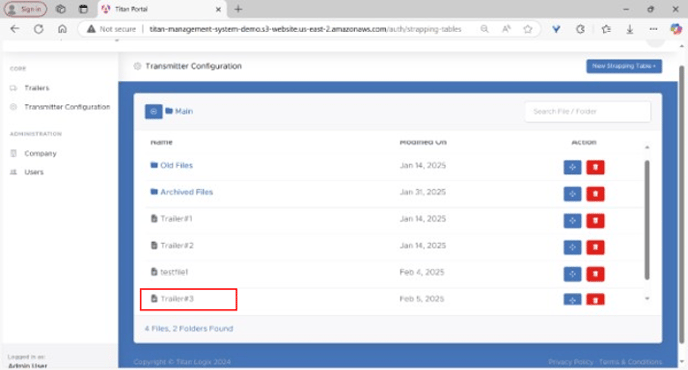Open the tab actions menu icon
Viewport: 688px width, 370px height.
click(83, 9)
